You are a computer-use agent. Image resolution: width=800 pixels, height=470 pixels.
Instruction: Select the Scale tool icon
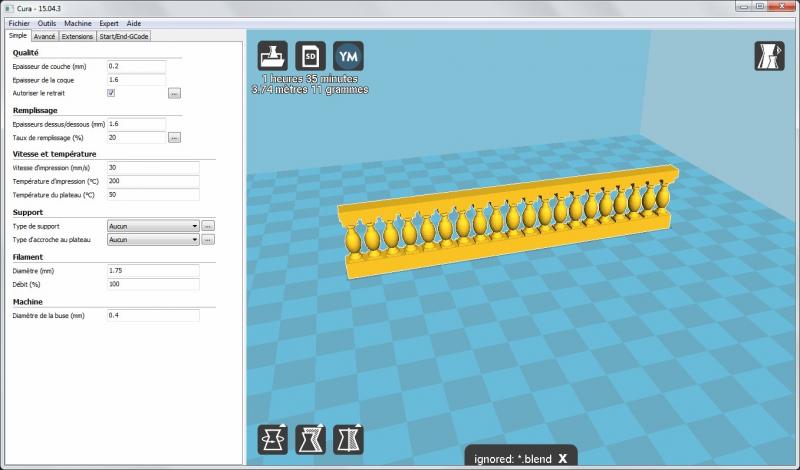pos(310,439)
